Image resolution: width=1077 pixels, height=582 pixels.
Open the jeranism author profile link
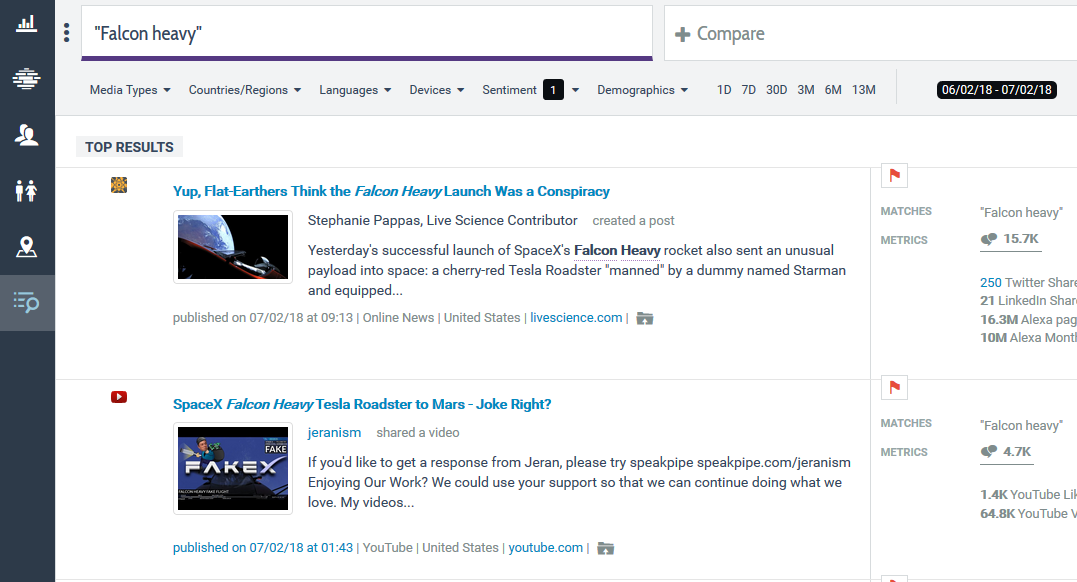click(334, 433)
